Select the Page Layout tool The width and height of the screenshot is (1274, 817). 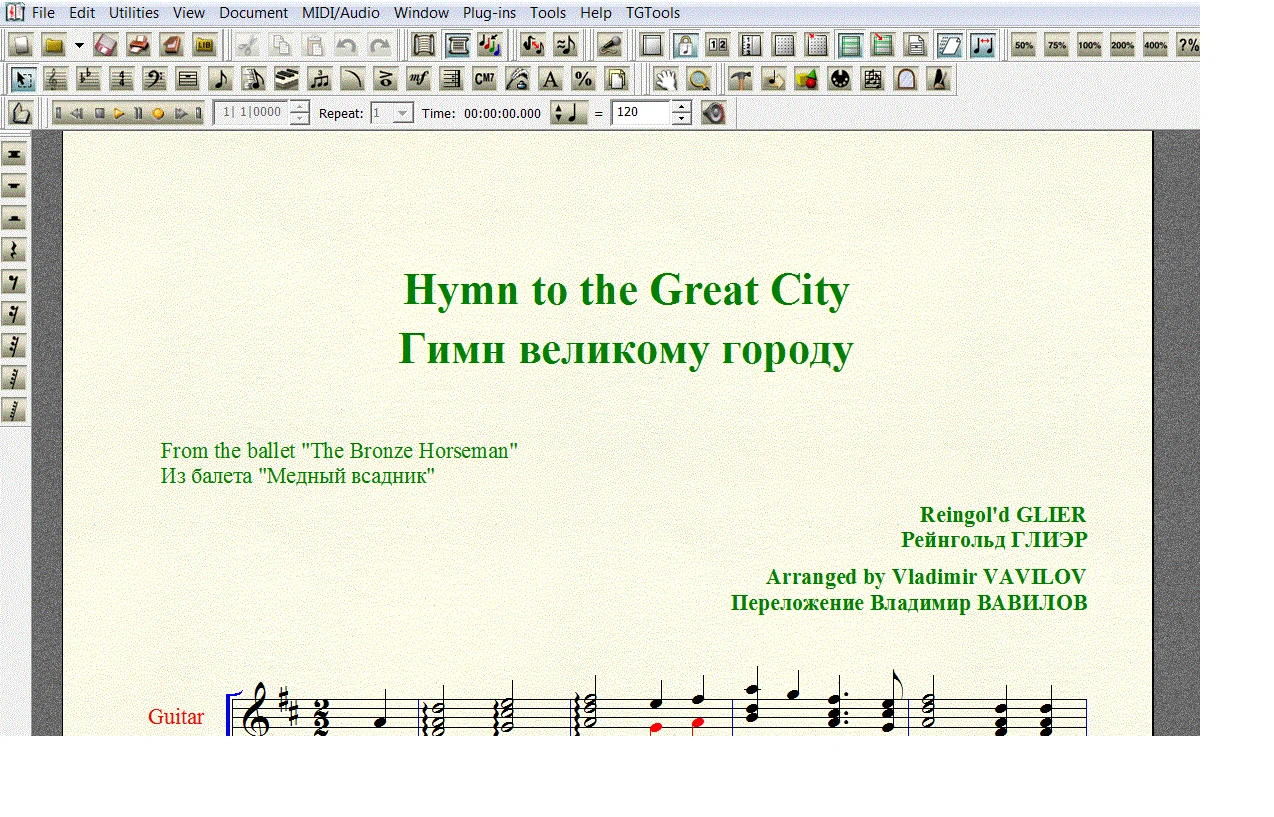(x=617, y=79)
